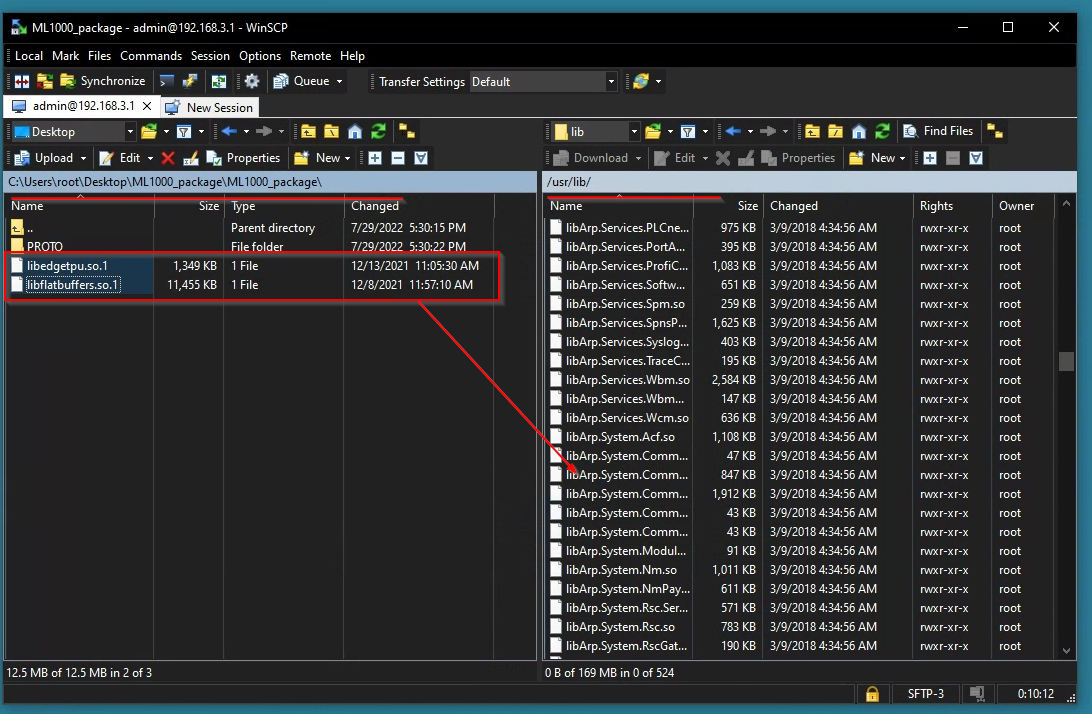Open the New Session tab
Image resolution: width=1092 pixels, height=714 pixels.
(x=210, y=107)
